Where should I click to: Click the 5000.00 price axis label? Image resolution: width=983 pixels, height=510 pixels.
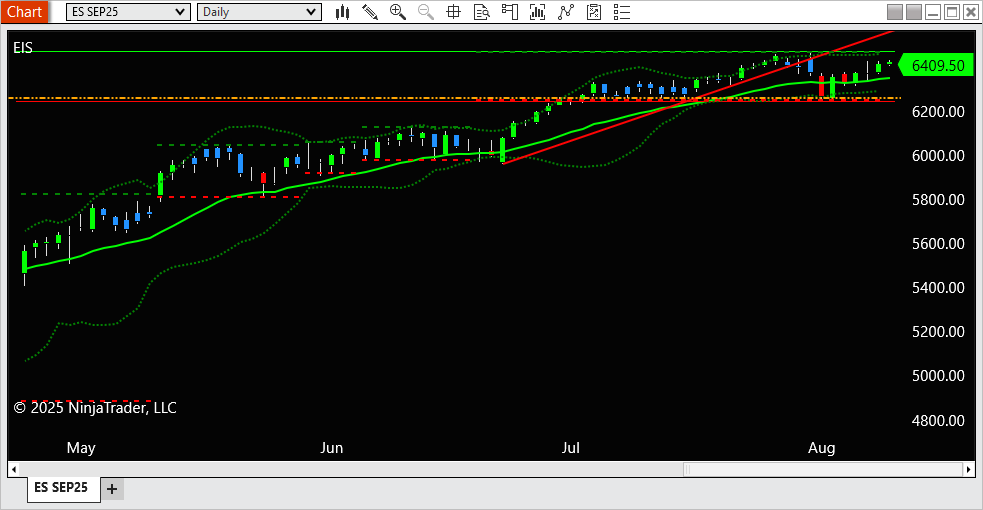pos(938,376)
